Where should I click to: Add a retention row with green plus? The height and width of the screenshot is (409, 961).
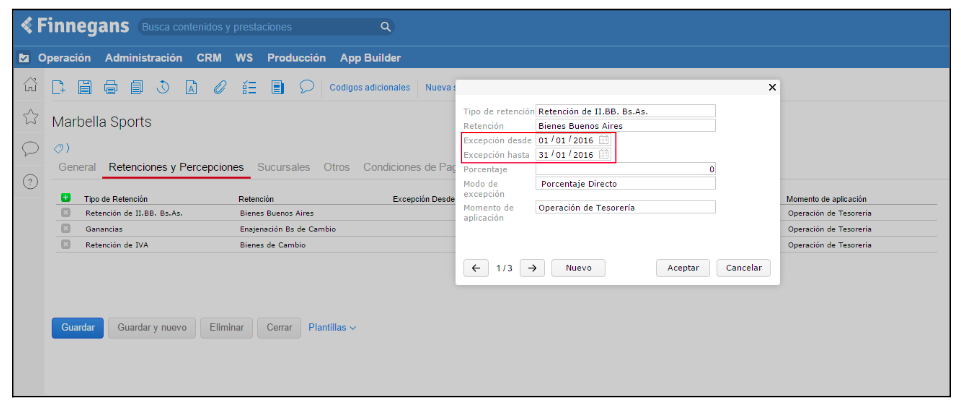66,198
